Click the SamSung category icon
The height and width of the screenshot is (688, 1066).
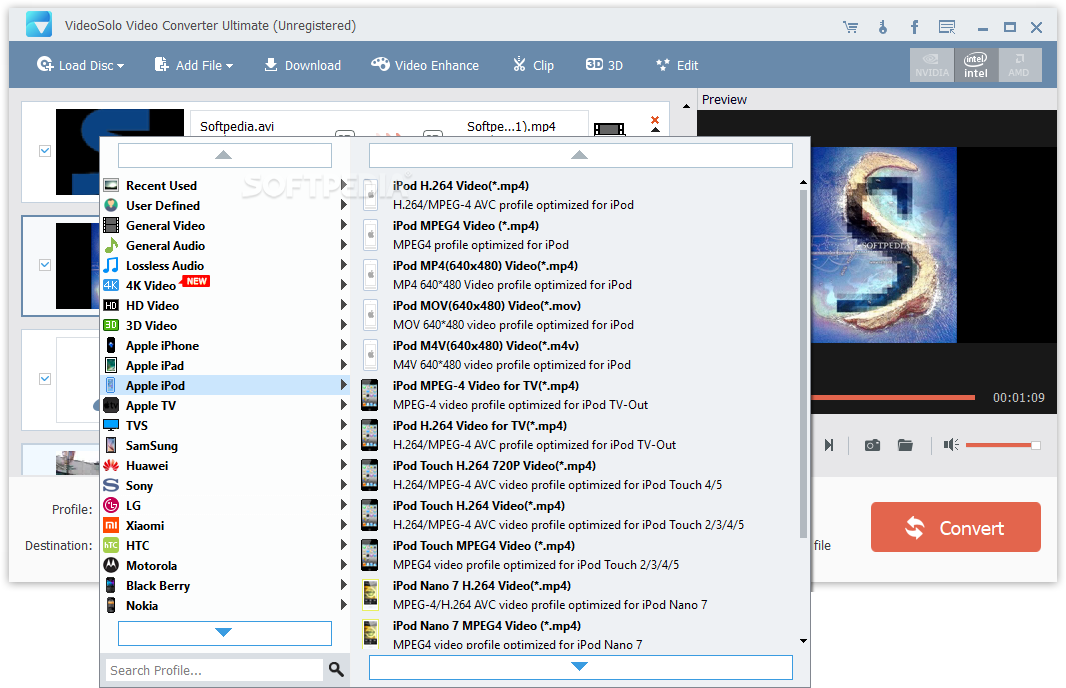click(111, 445)
